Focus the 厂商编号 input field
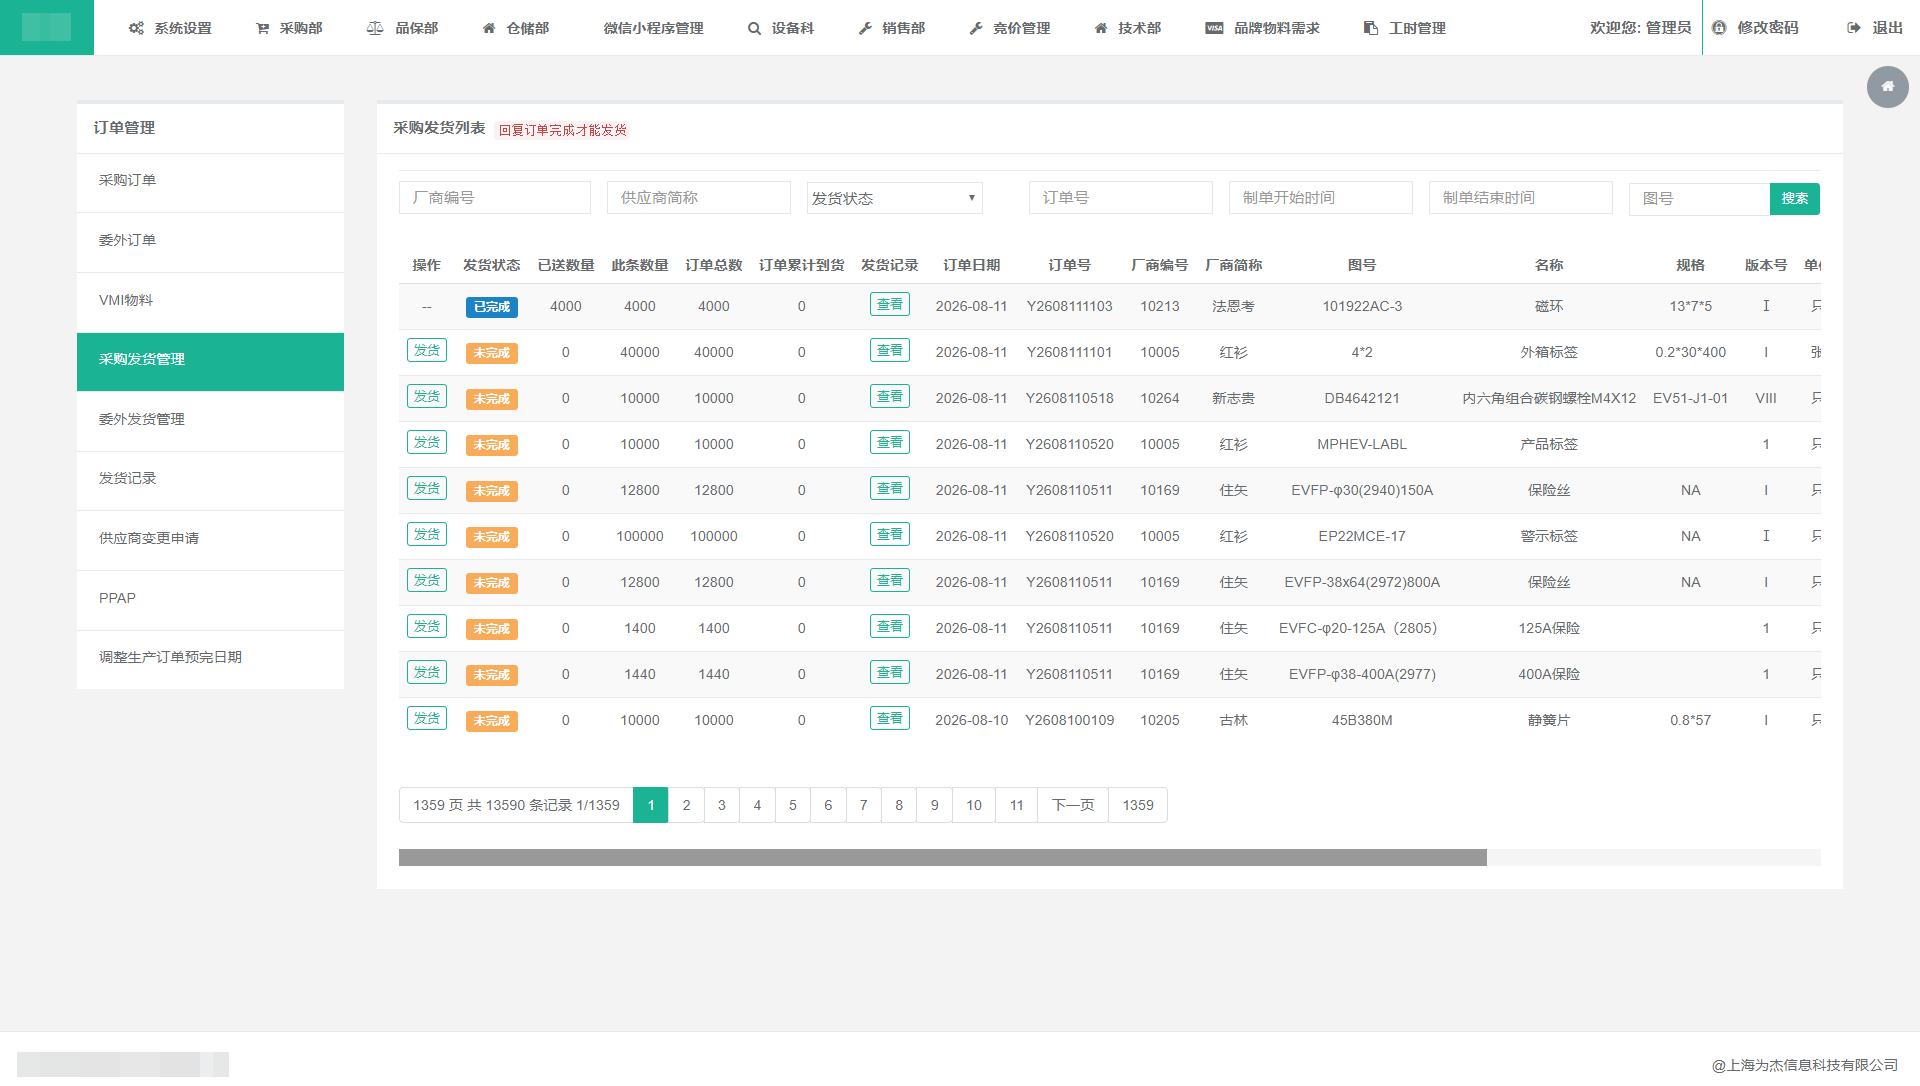 [495, 198]
